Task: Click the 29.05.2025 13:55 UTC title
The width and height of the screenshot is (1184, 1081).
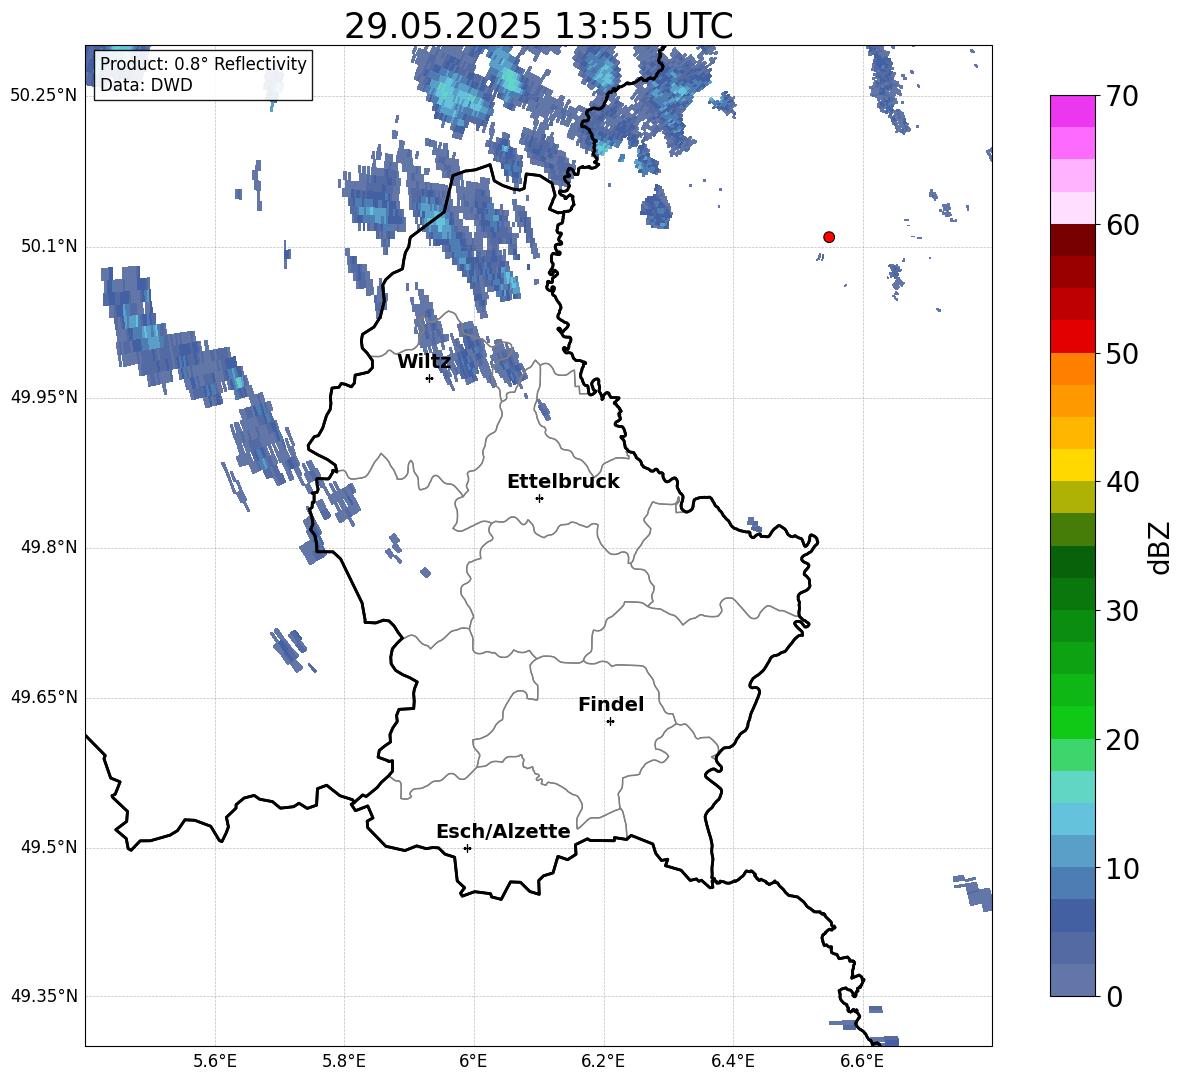Action: coord(538,26)
